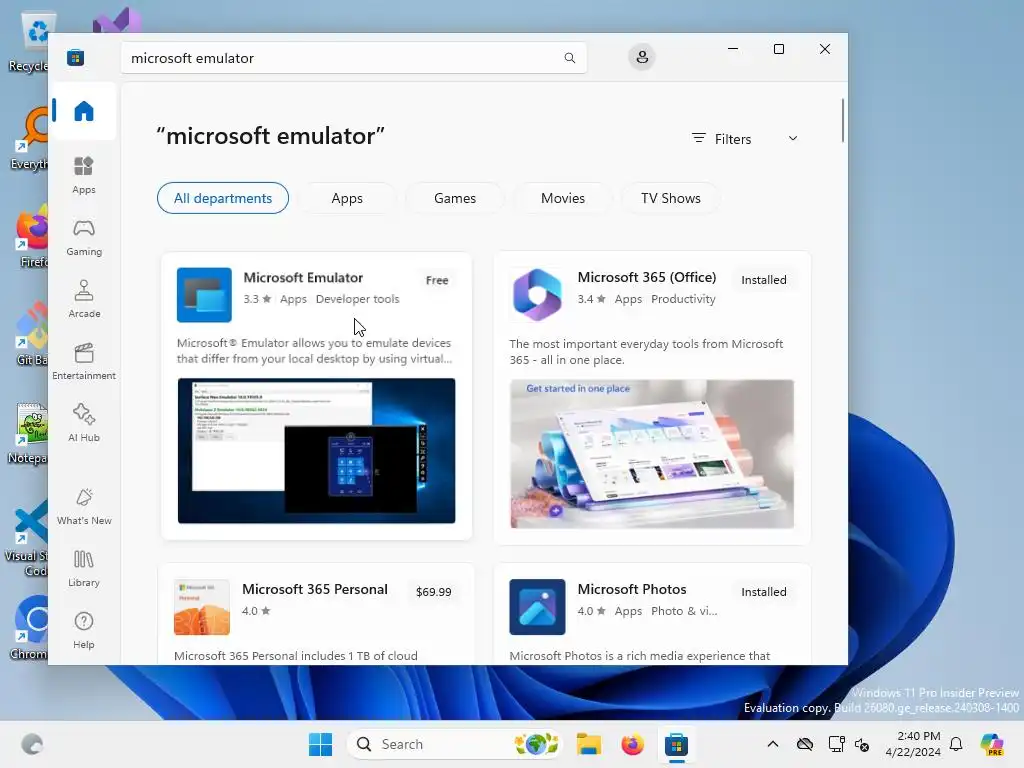Open the Microsoft 365 Personal title link
The image size is (1024, 768).
point(315,589)
